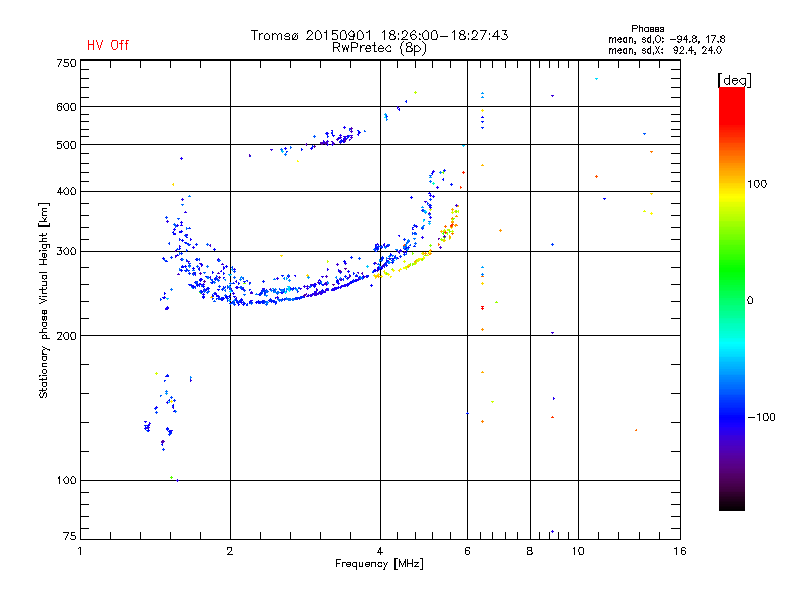Select the "mean, sd,X: 92.4, 24.0" line
This screenshot has width=800, height=600.
pos(665,50)
